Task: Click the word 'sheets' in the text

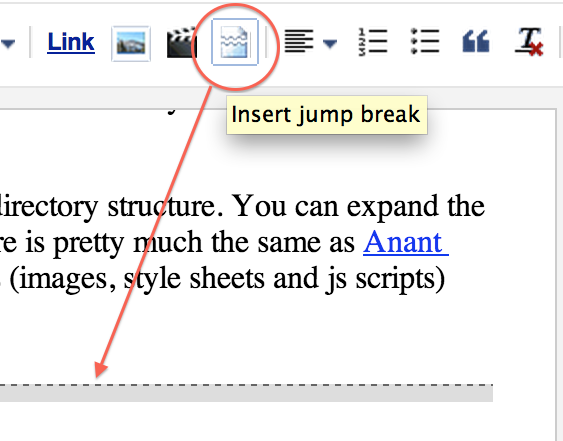Action: [x=227, y=279]
